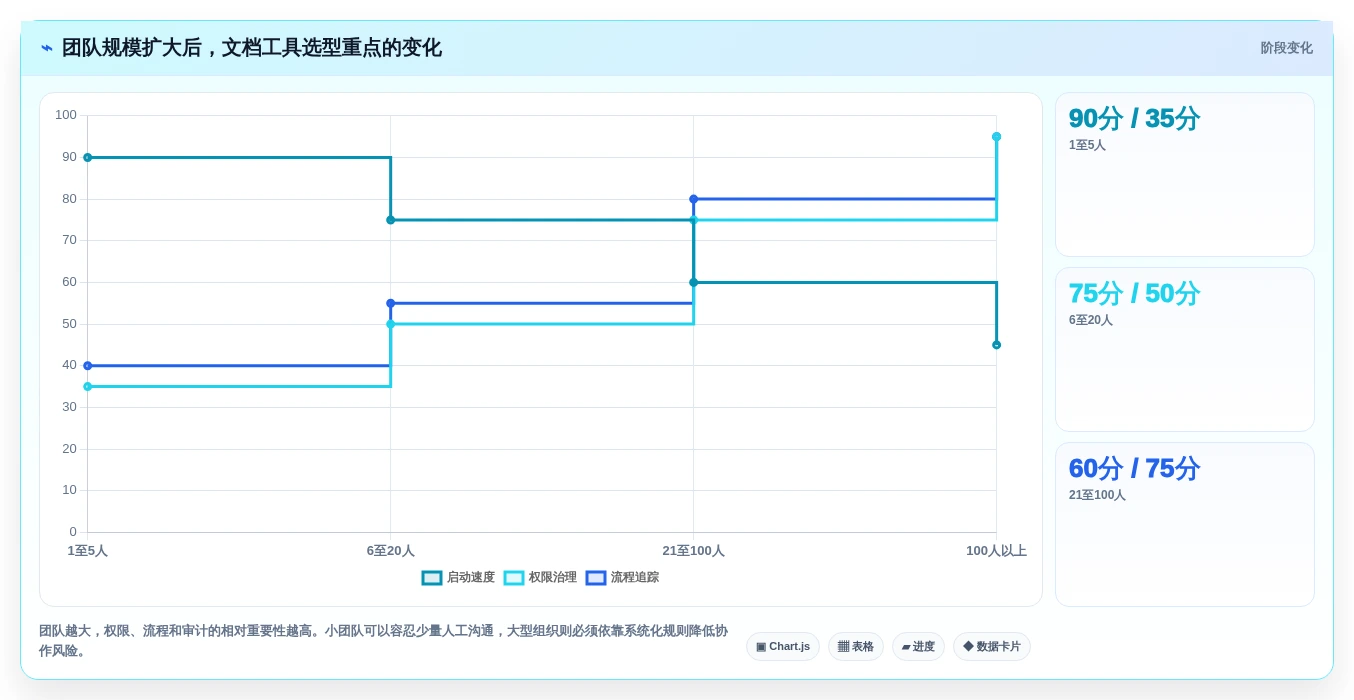The width and height of the screenshot is (1354, 700).
Task: Click the footer text starting 团队越大
Action: pyautogui.click(x=384, y=641)
